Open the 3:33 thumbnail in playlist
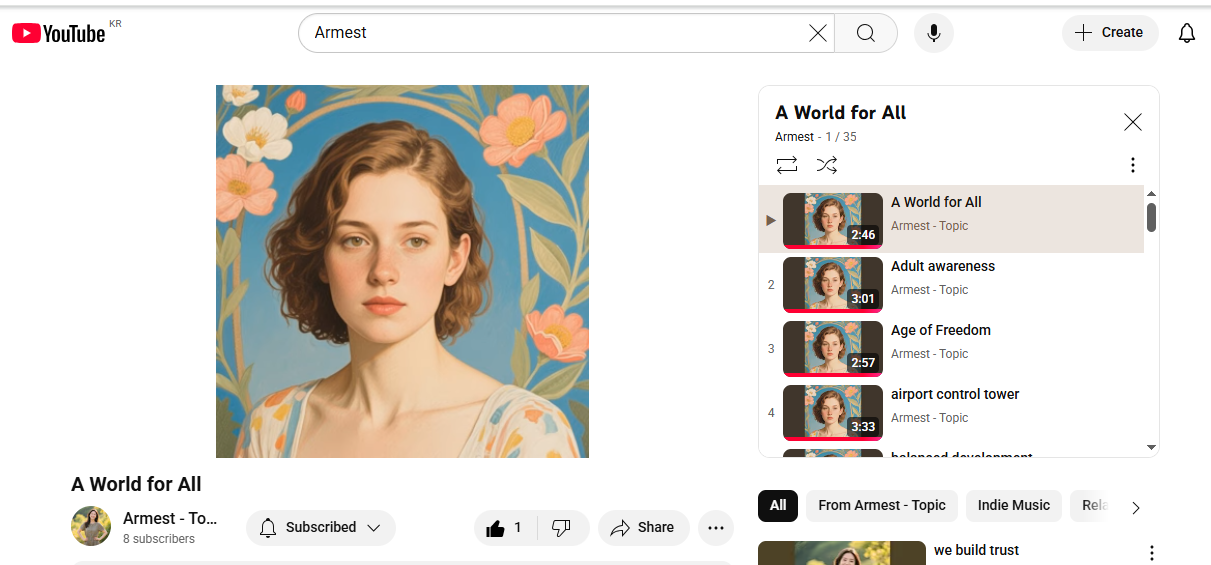 [833, 412]
